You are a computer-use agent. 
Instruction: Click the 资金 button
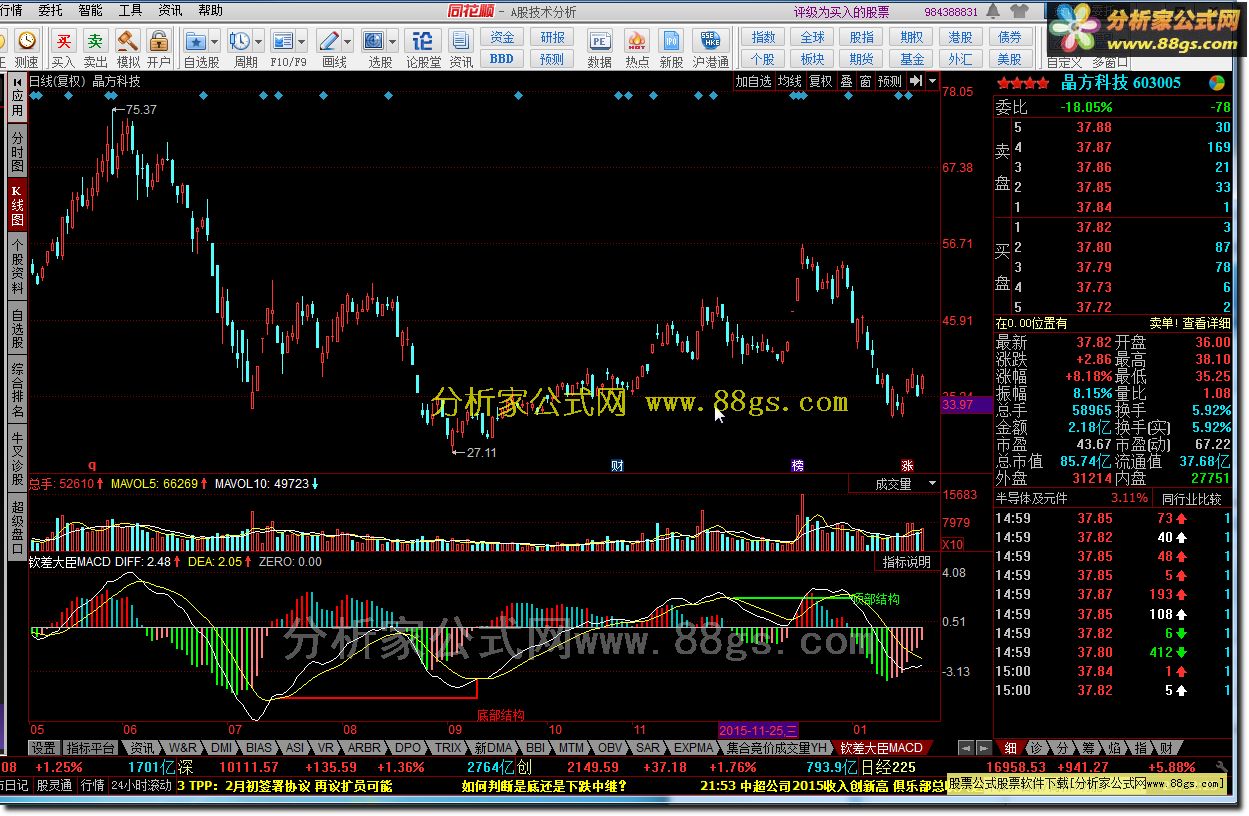[x=502, y=37]
